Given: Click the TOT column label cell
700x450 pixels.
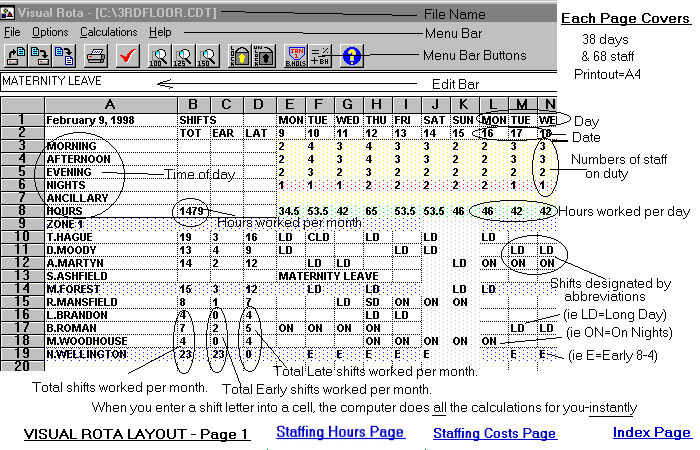Looking at the screenshot, I should [193, 133].
